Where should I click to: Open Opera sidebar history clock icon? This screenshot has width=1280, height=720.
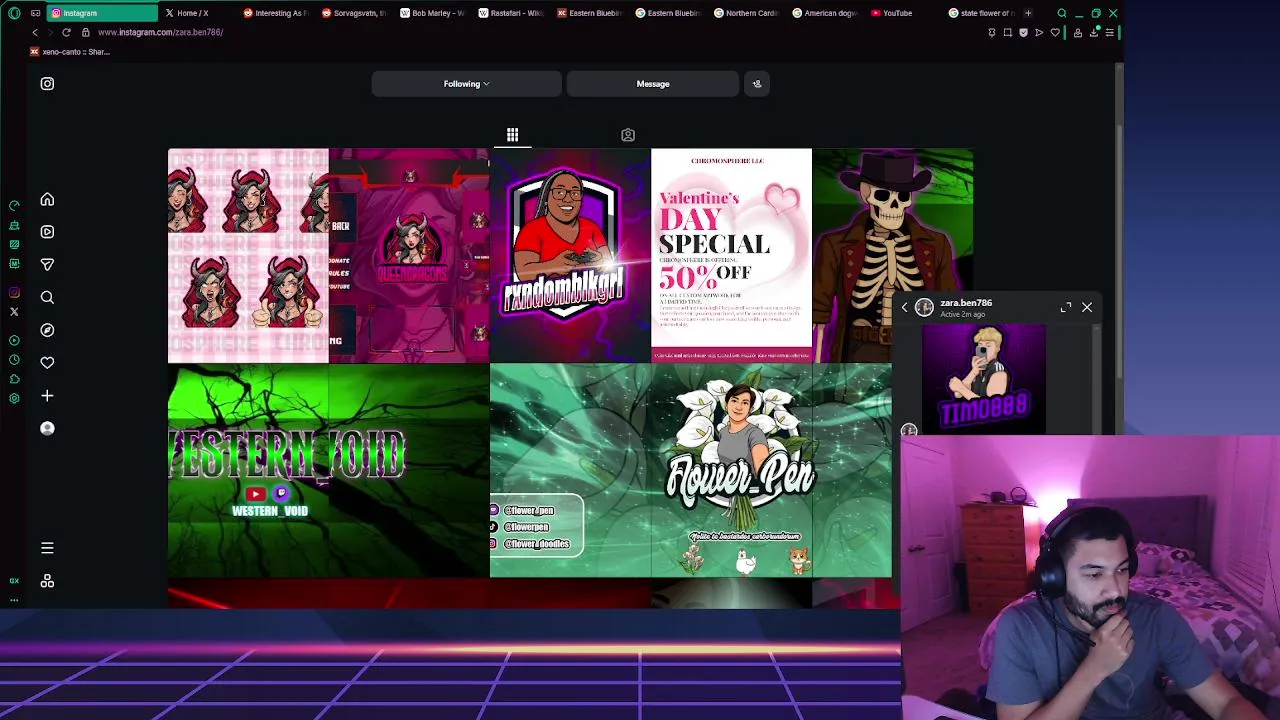click(14, 360)
